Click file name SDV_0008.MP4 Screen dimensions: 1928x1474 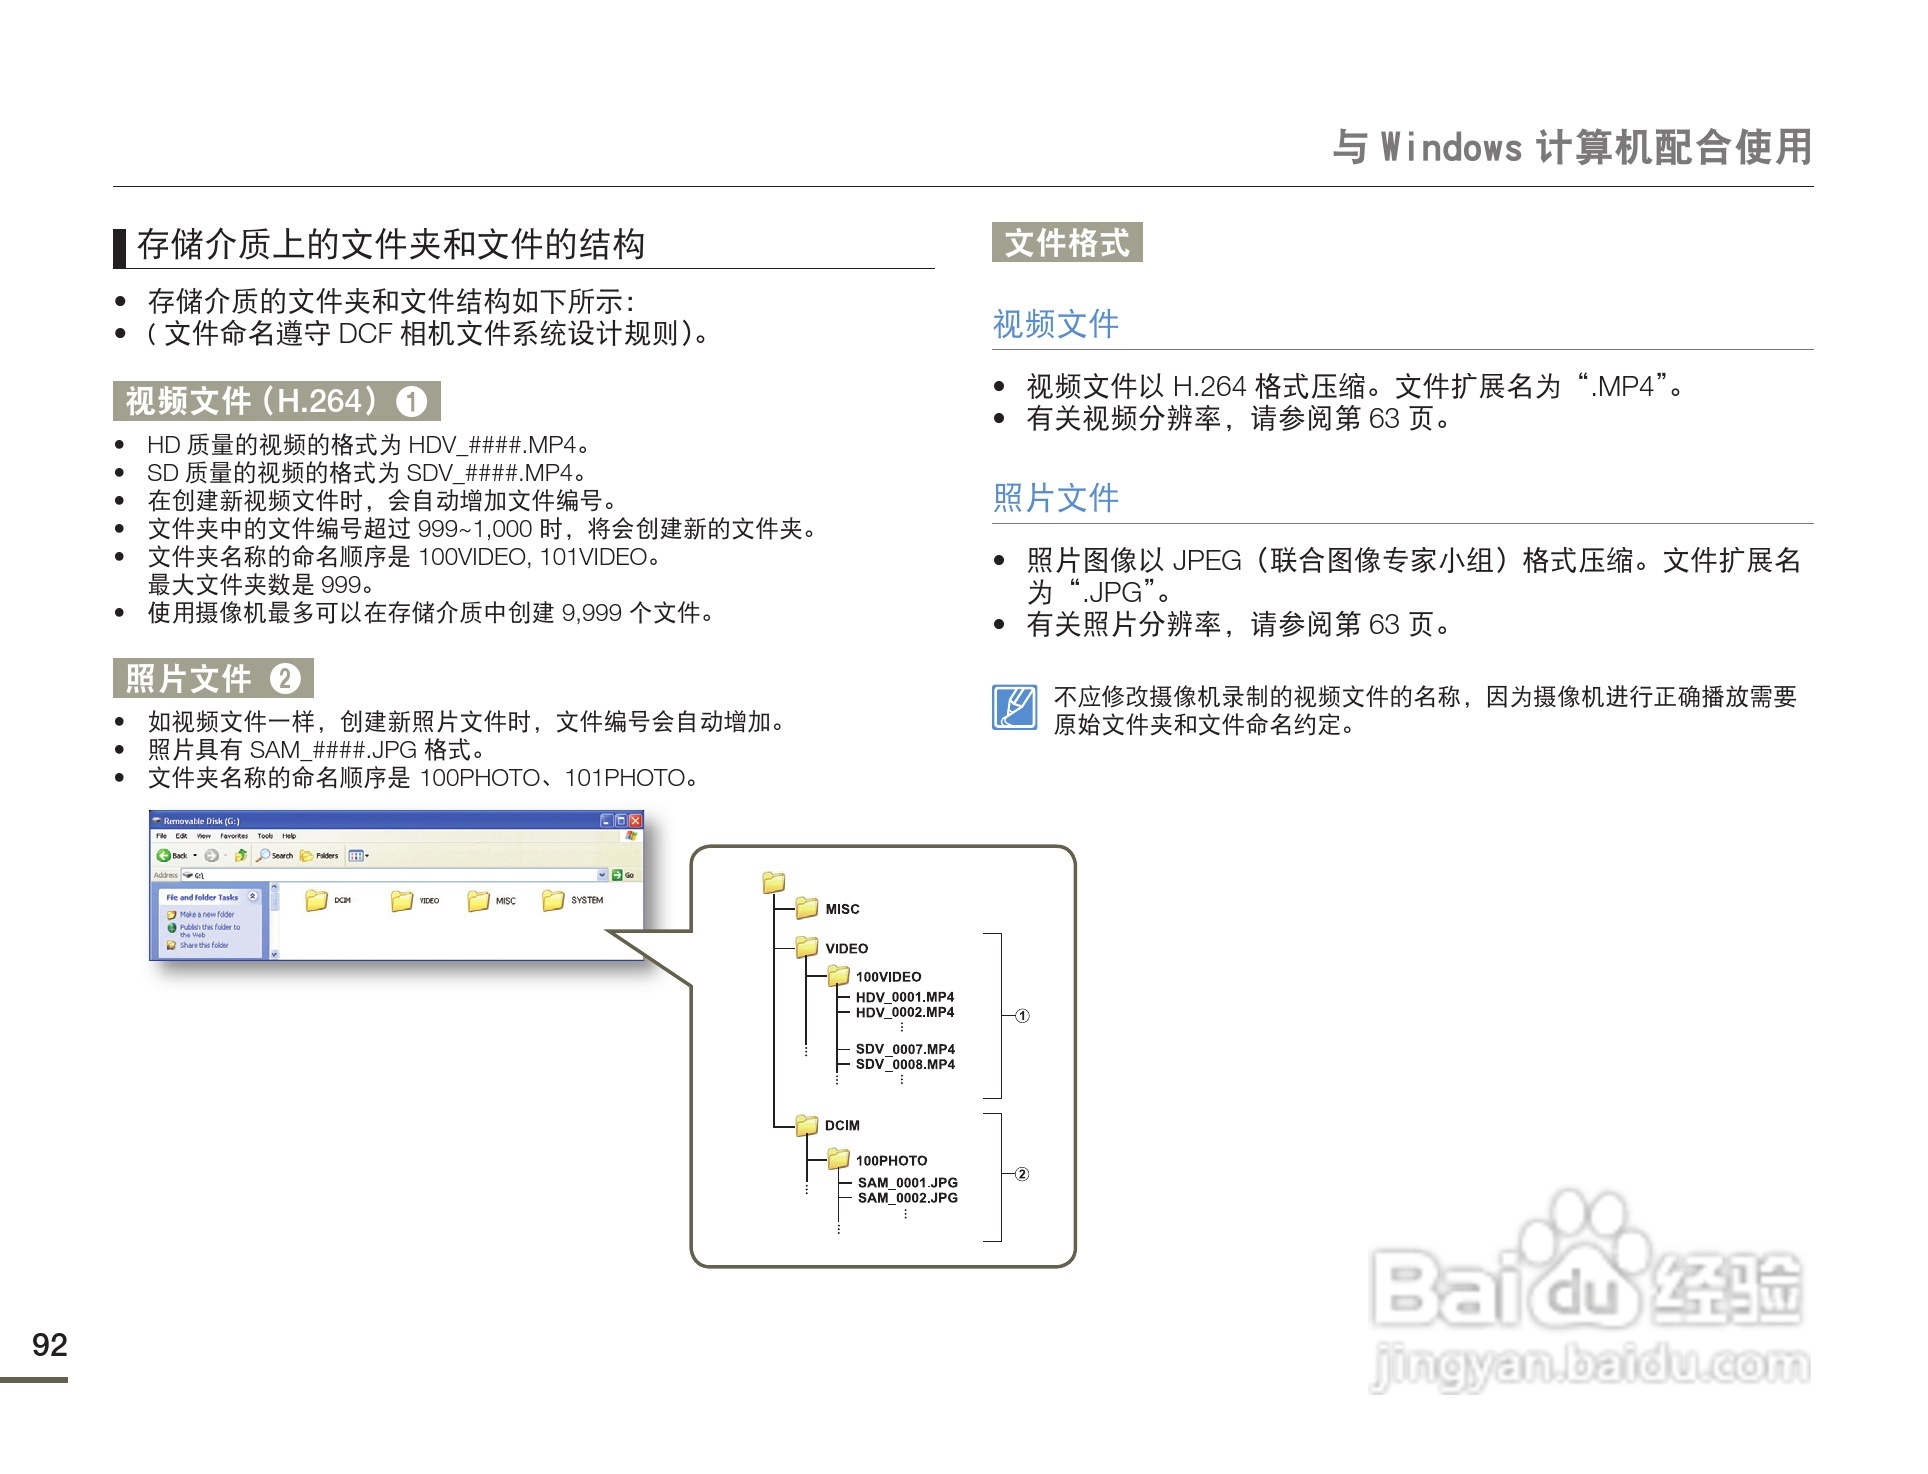tap(905, 1064)
